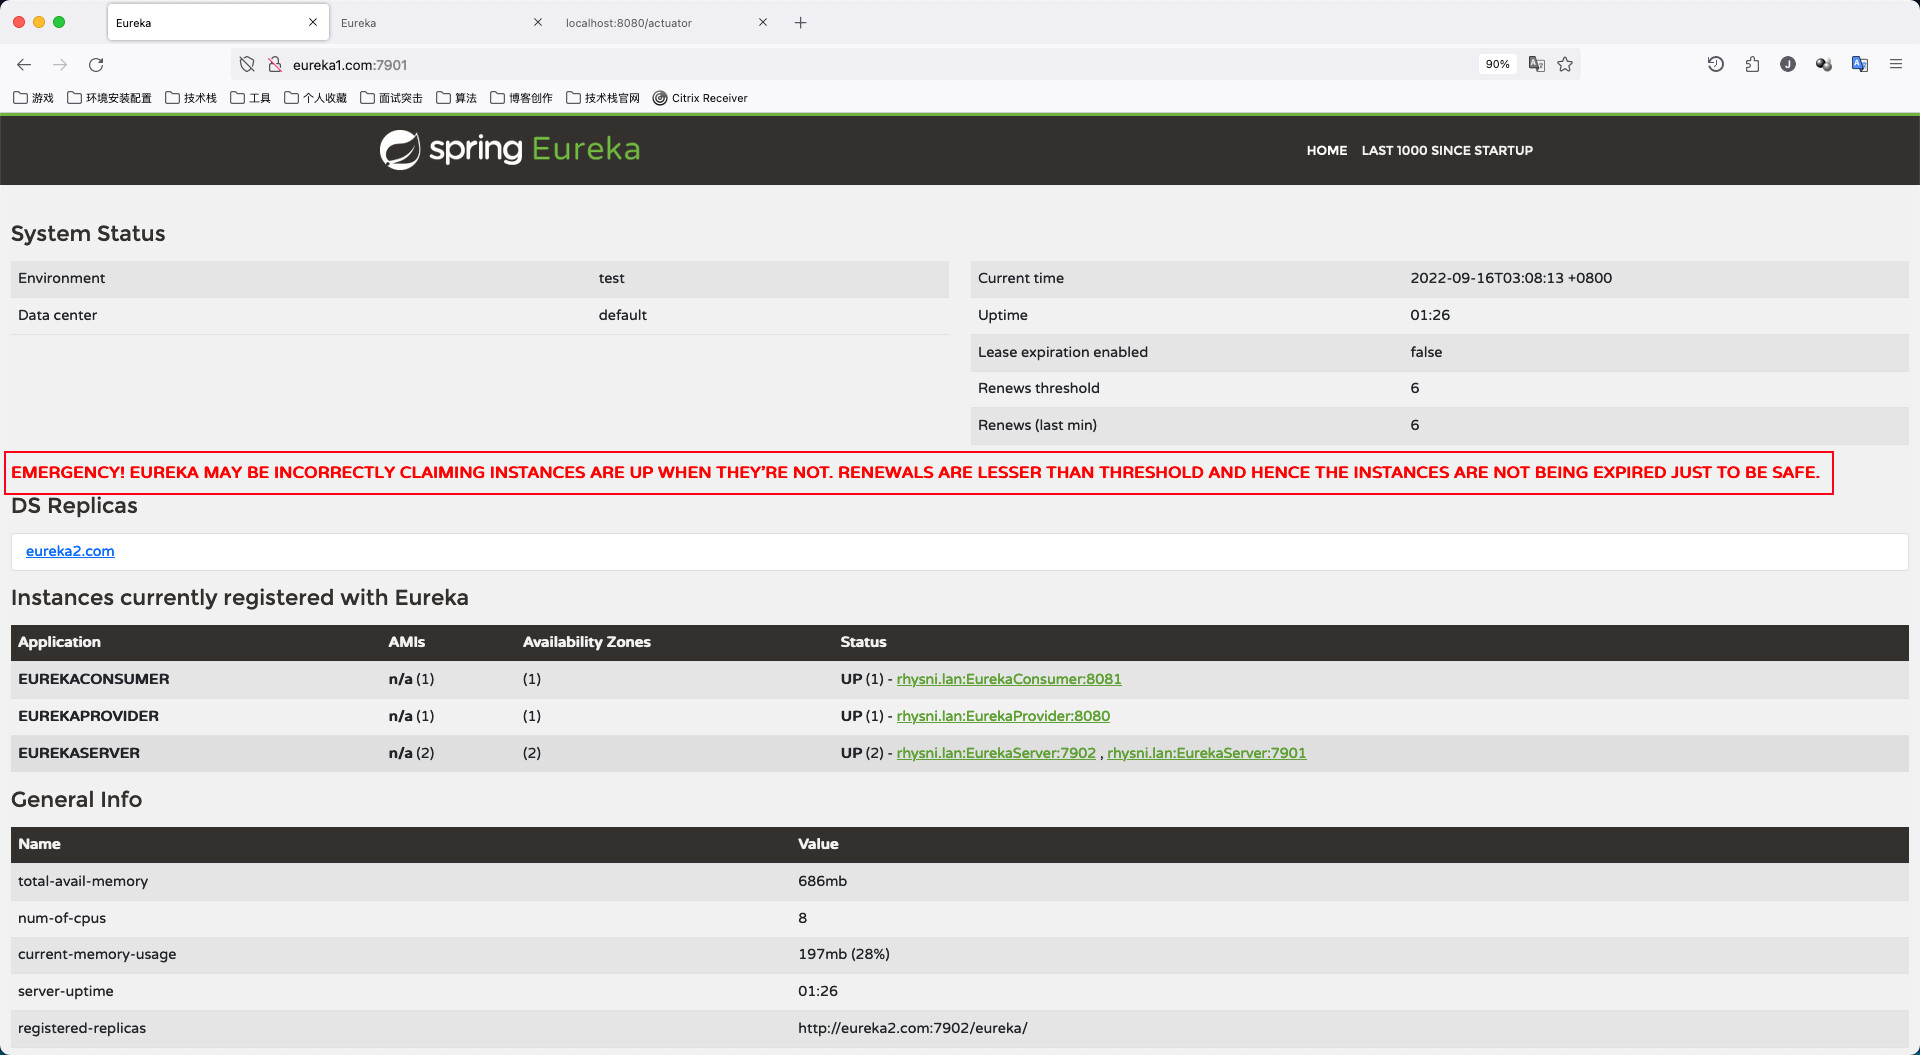
Task: Open the 博客创作 bookmark folder
Action: click(x=521, y=98)
